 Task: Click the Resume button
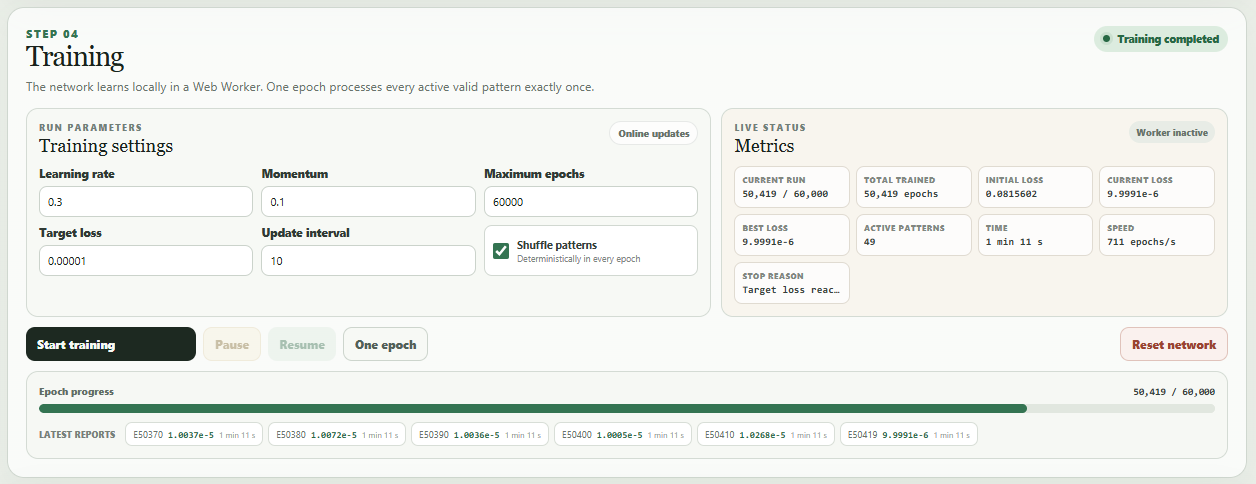(x=302, y=344)
